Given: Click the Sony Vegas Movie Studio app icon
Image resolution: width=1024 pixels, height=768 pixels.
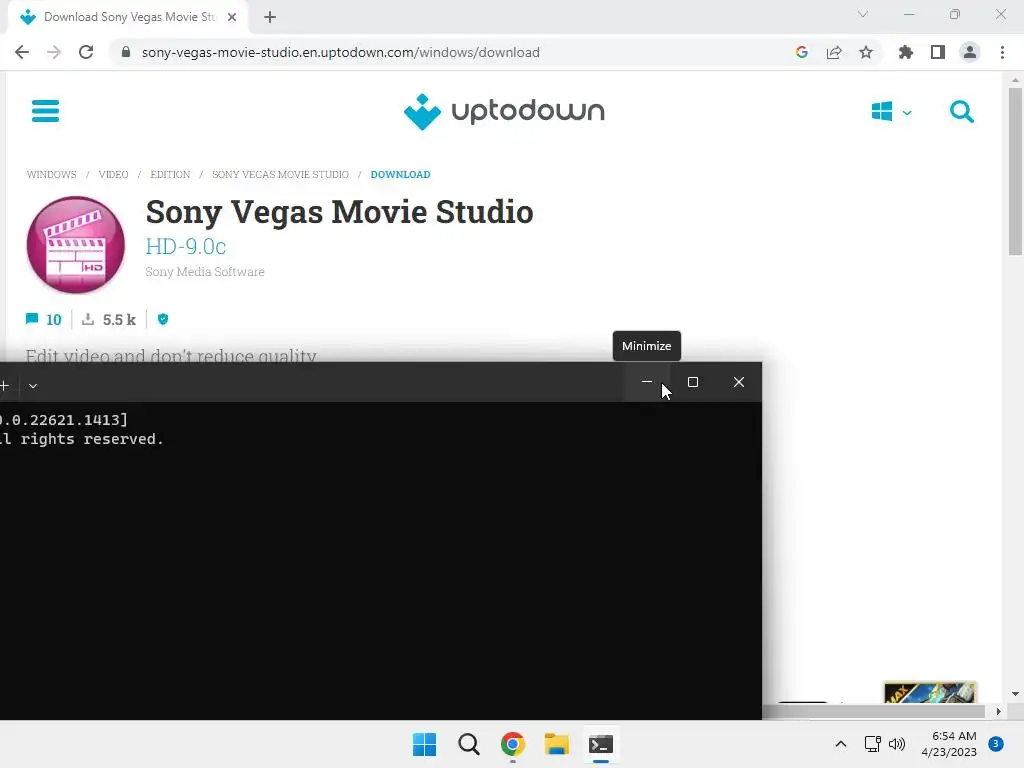Looking at the screenshot, I should (x=76, y=245).
